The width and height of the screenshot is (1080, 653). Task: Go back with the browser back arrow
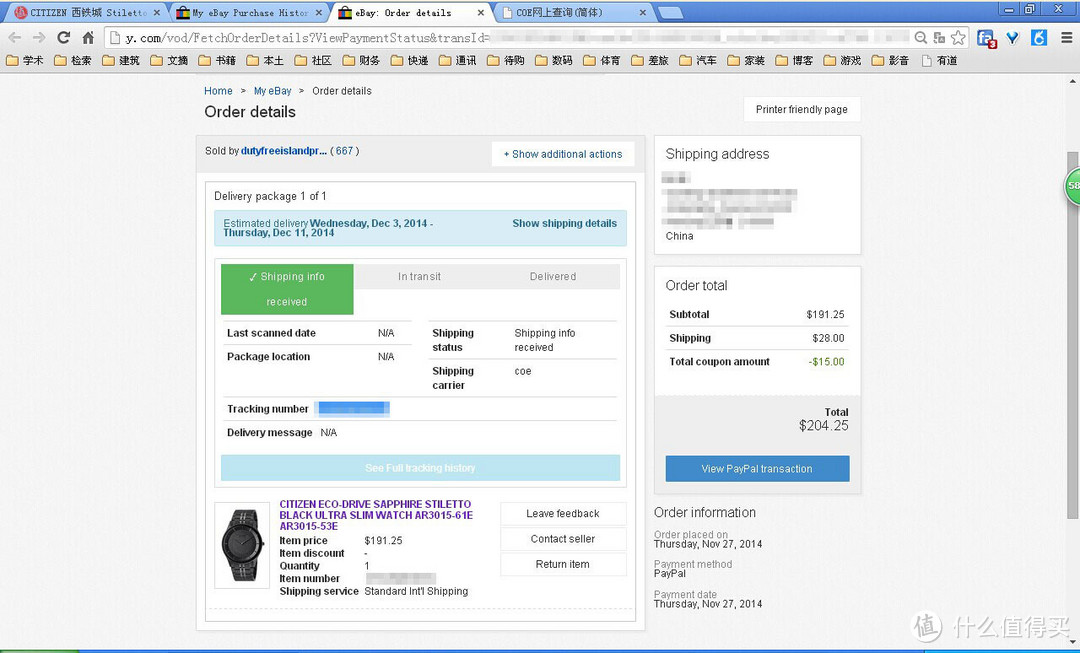tap(14, 38)
